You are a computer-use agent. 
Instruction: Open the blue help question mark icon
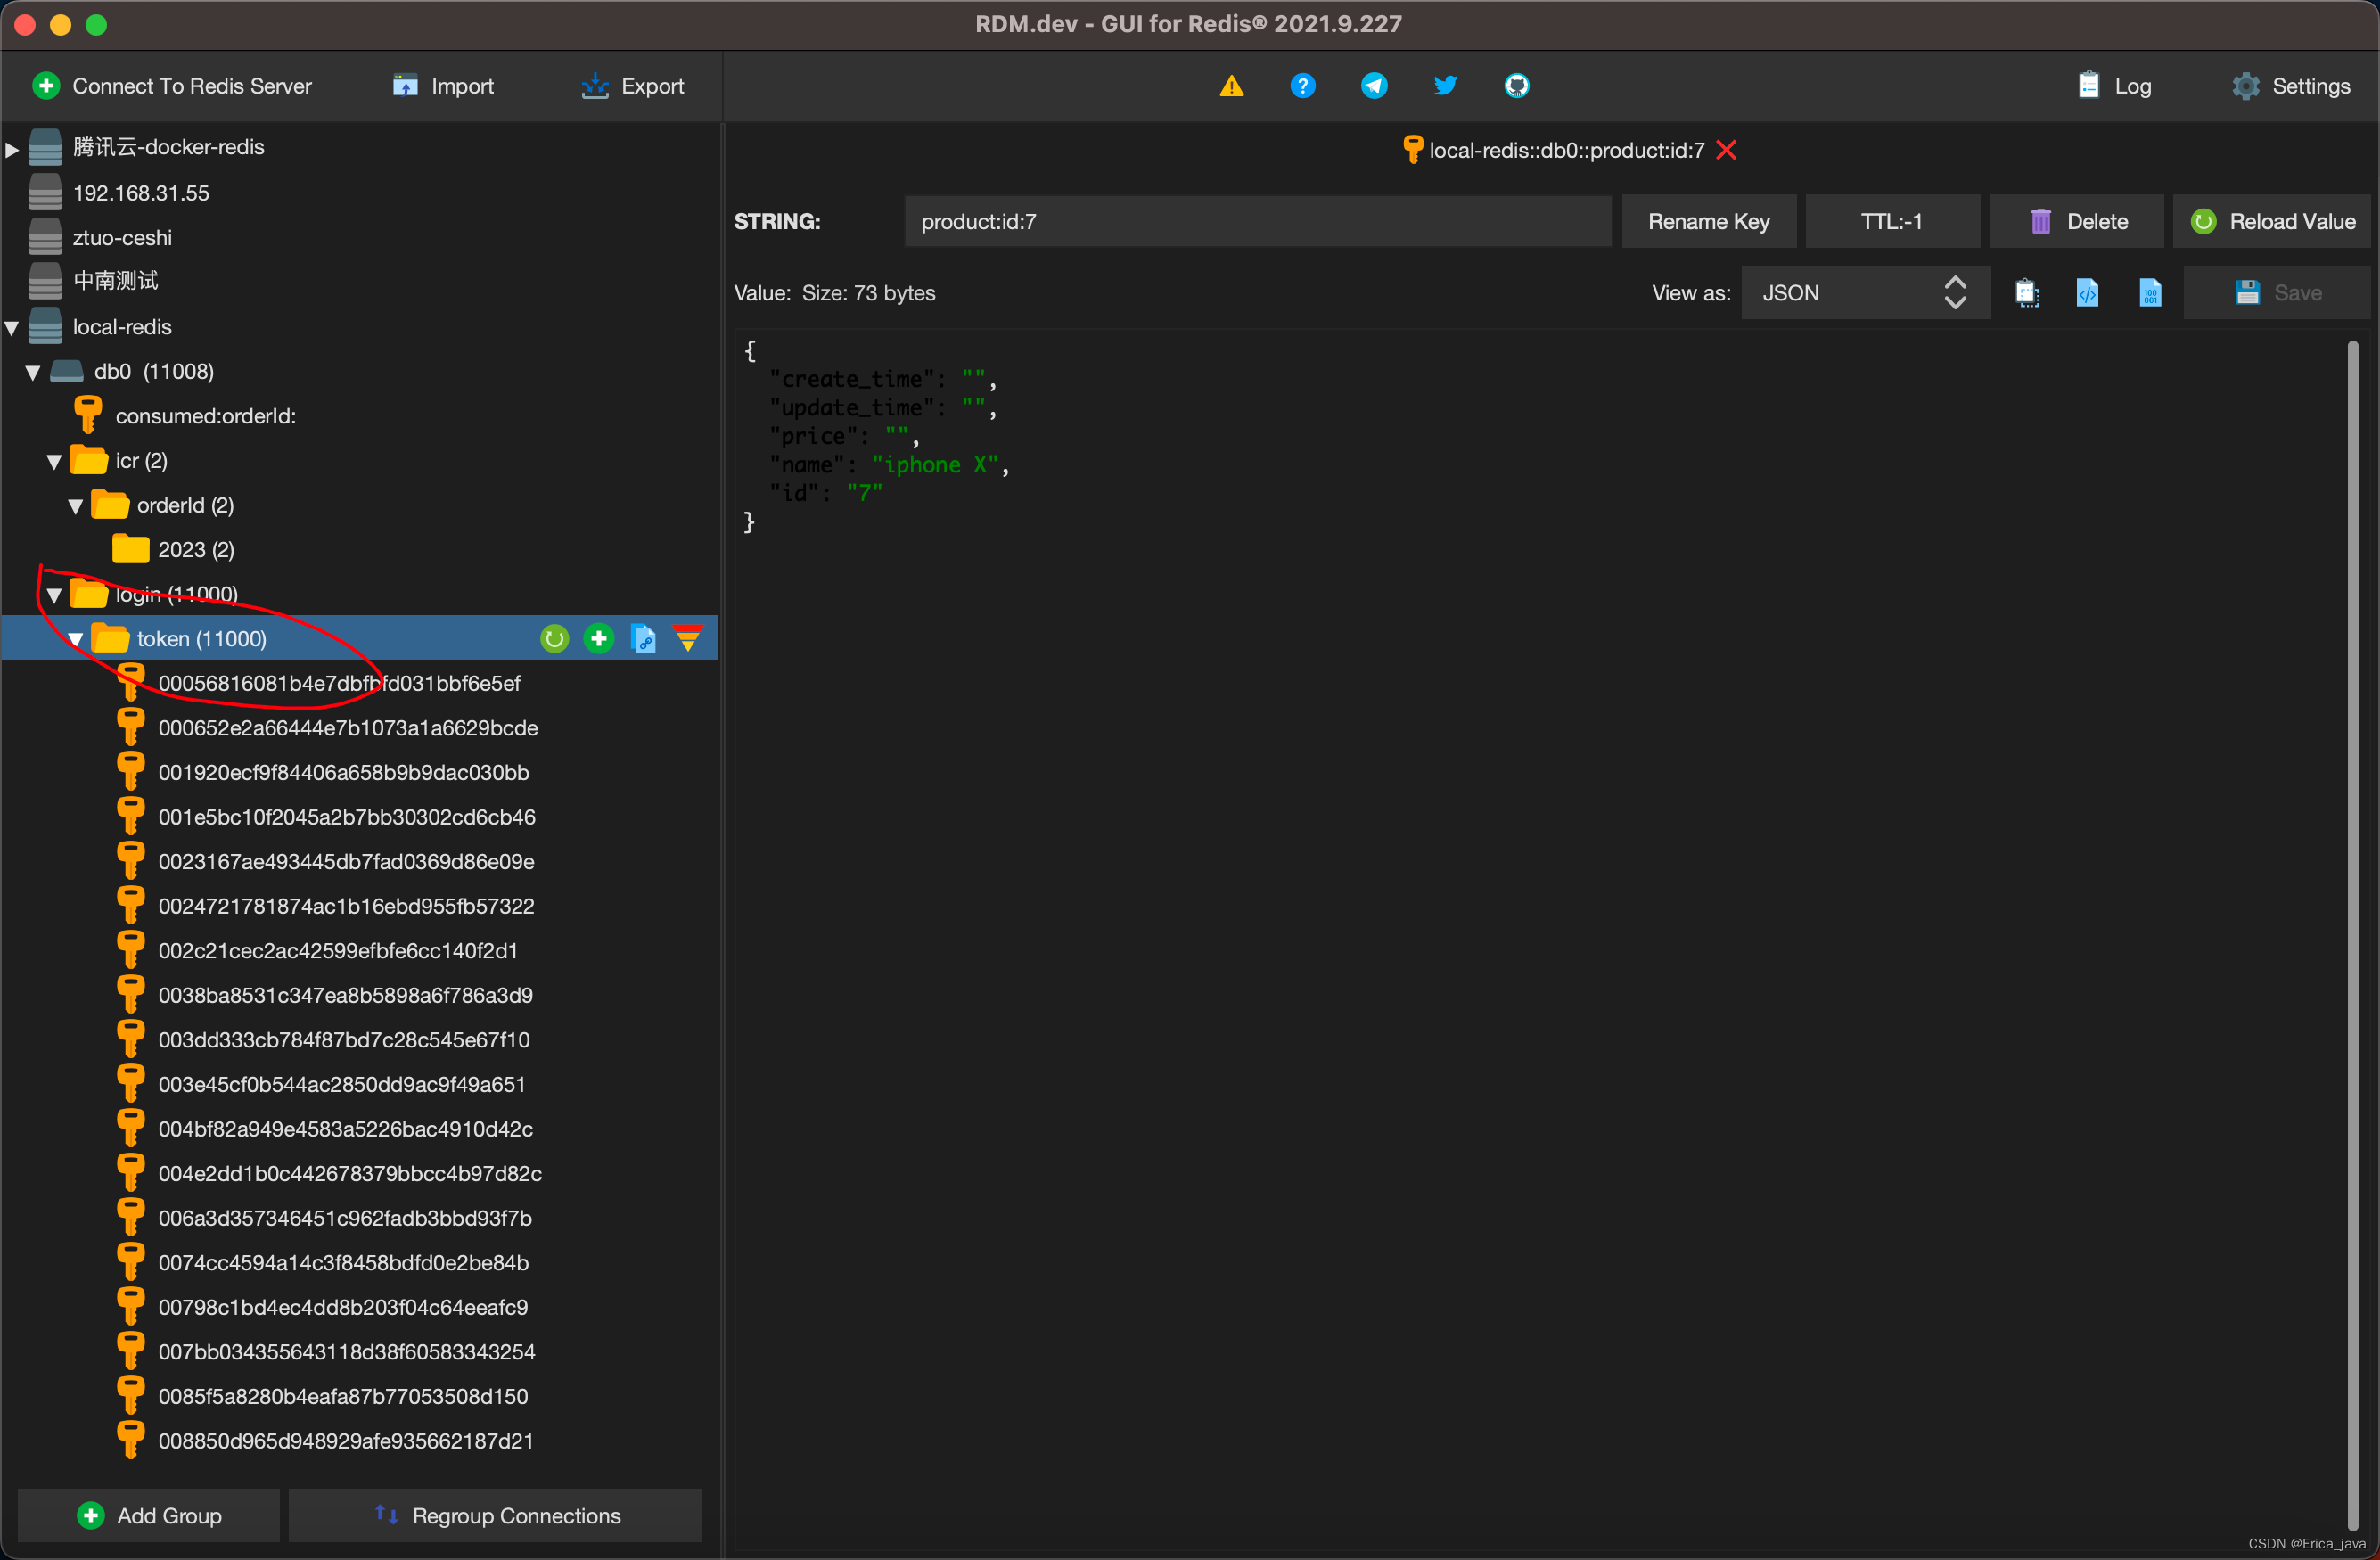[x=1302, y=86]
